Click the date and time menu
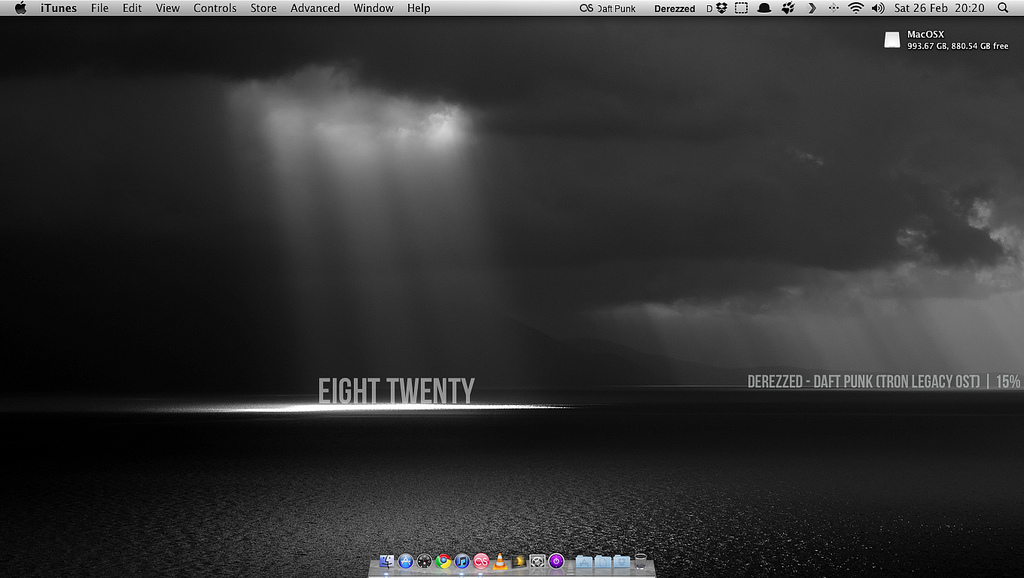Image resolution: width=1024 pixels, height=578 pixels. [x=938, y=8]
